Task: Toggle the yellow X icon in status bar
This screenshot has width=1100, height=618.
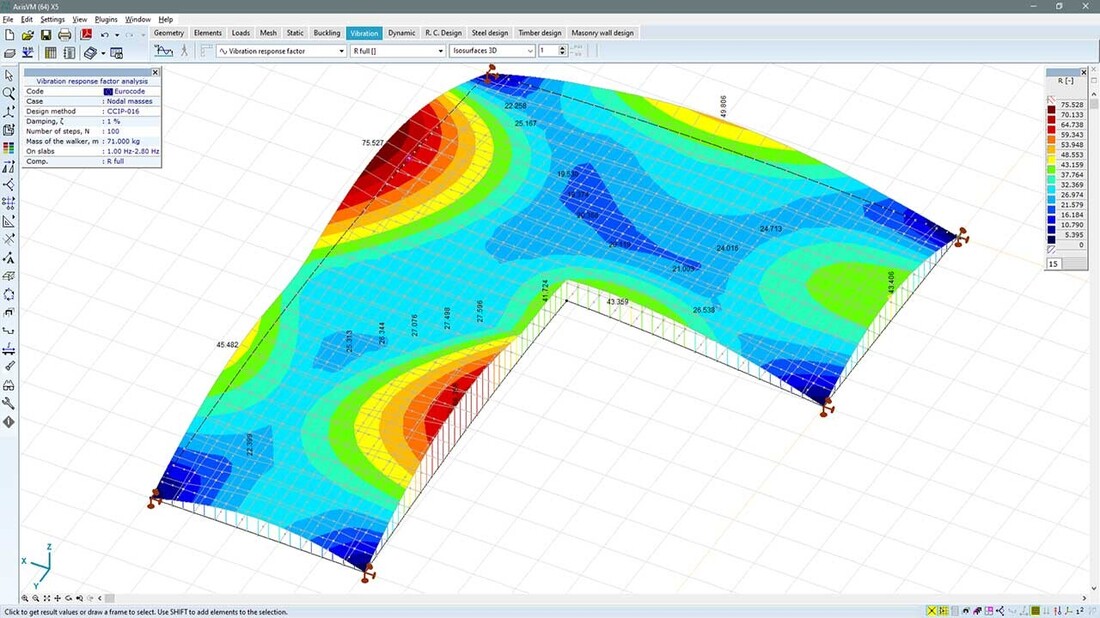Action: coord(932,610)
